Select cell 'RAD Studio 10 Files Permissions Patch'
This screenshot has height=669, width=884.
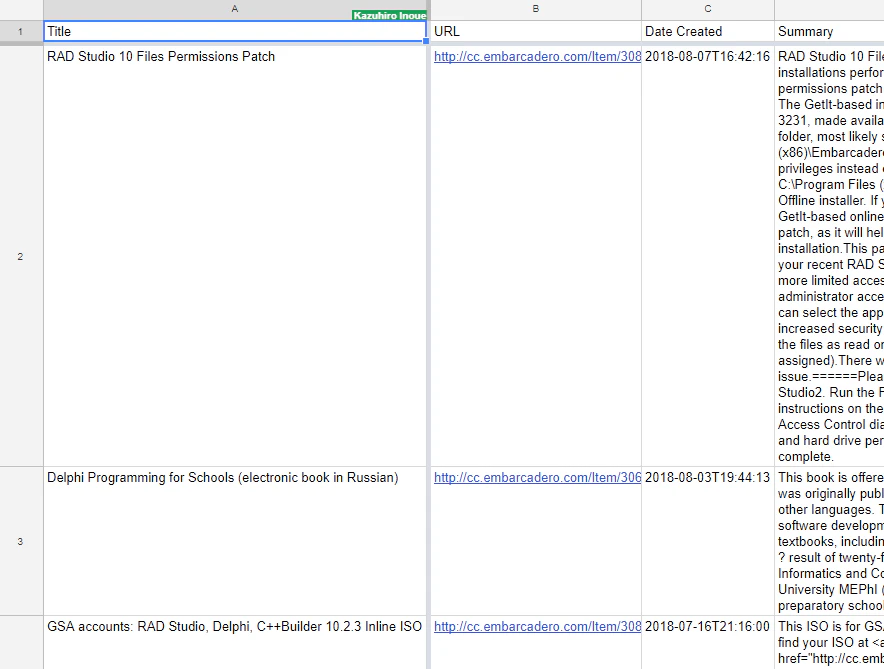click(235, 256)
